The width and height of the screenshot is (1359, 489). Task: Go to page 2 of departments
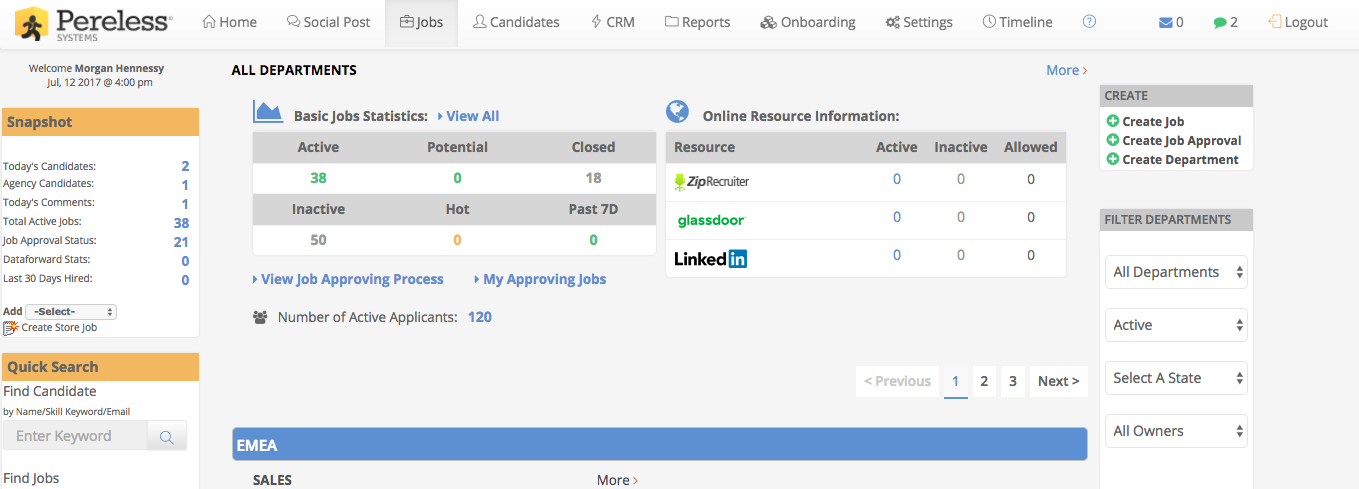[984, 381]
